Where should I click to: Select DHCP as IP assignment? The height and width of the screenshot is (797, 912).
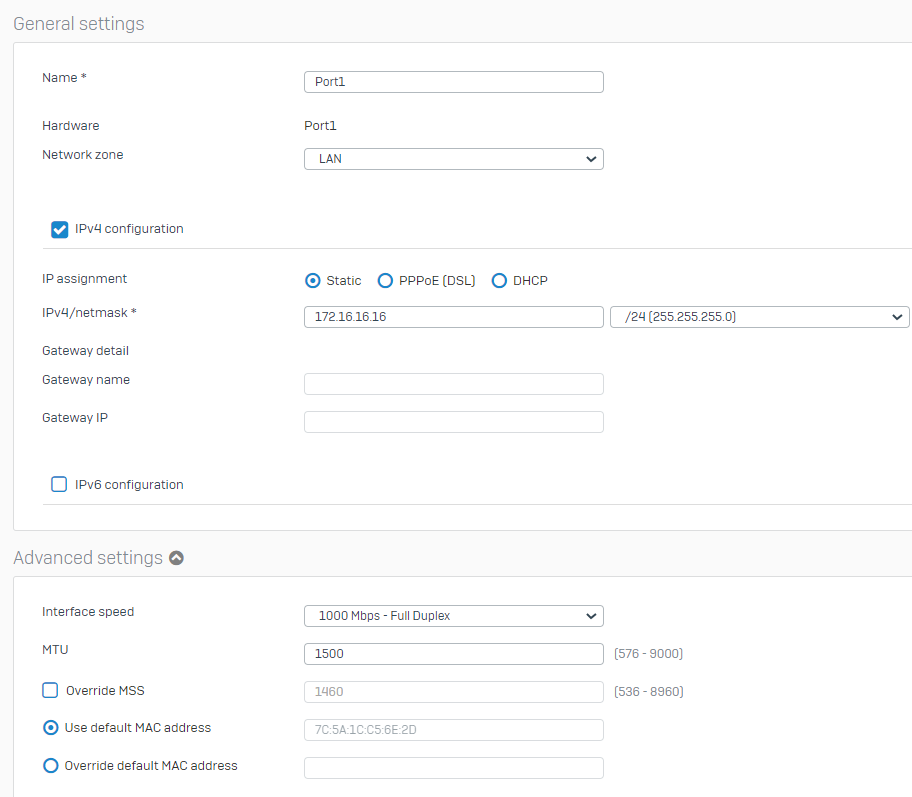pyautogui.click(x=499, y=281)
